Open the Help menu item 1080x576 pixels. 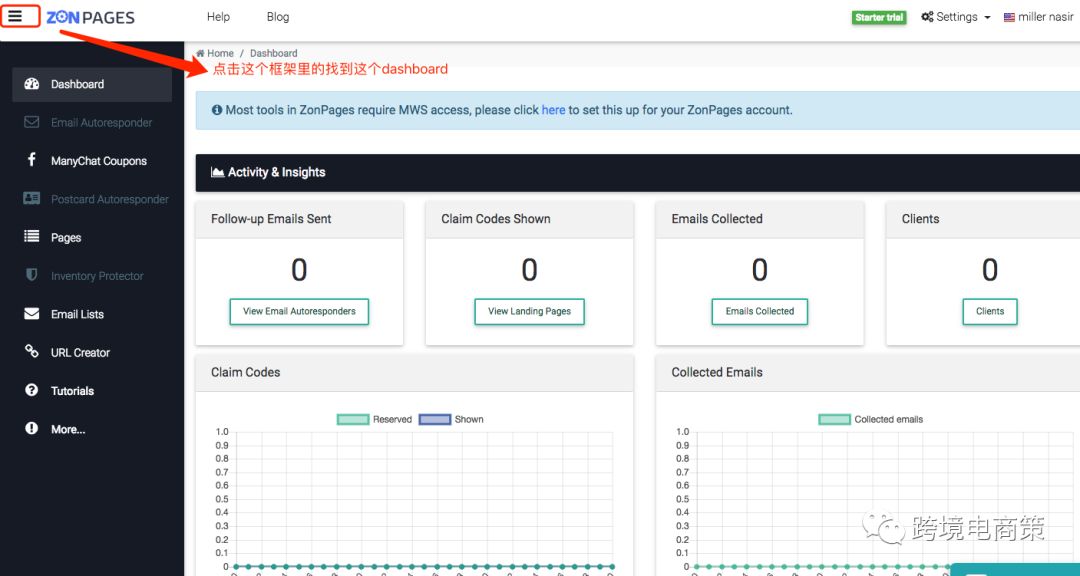click(x=218, y=17)
